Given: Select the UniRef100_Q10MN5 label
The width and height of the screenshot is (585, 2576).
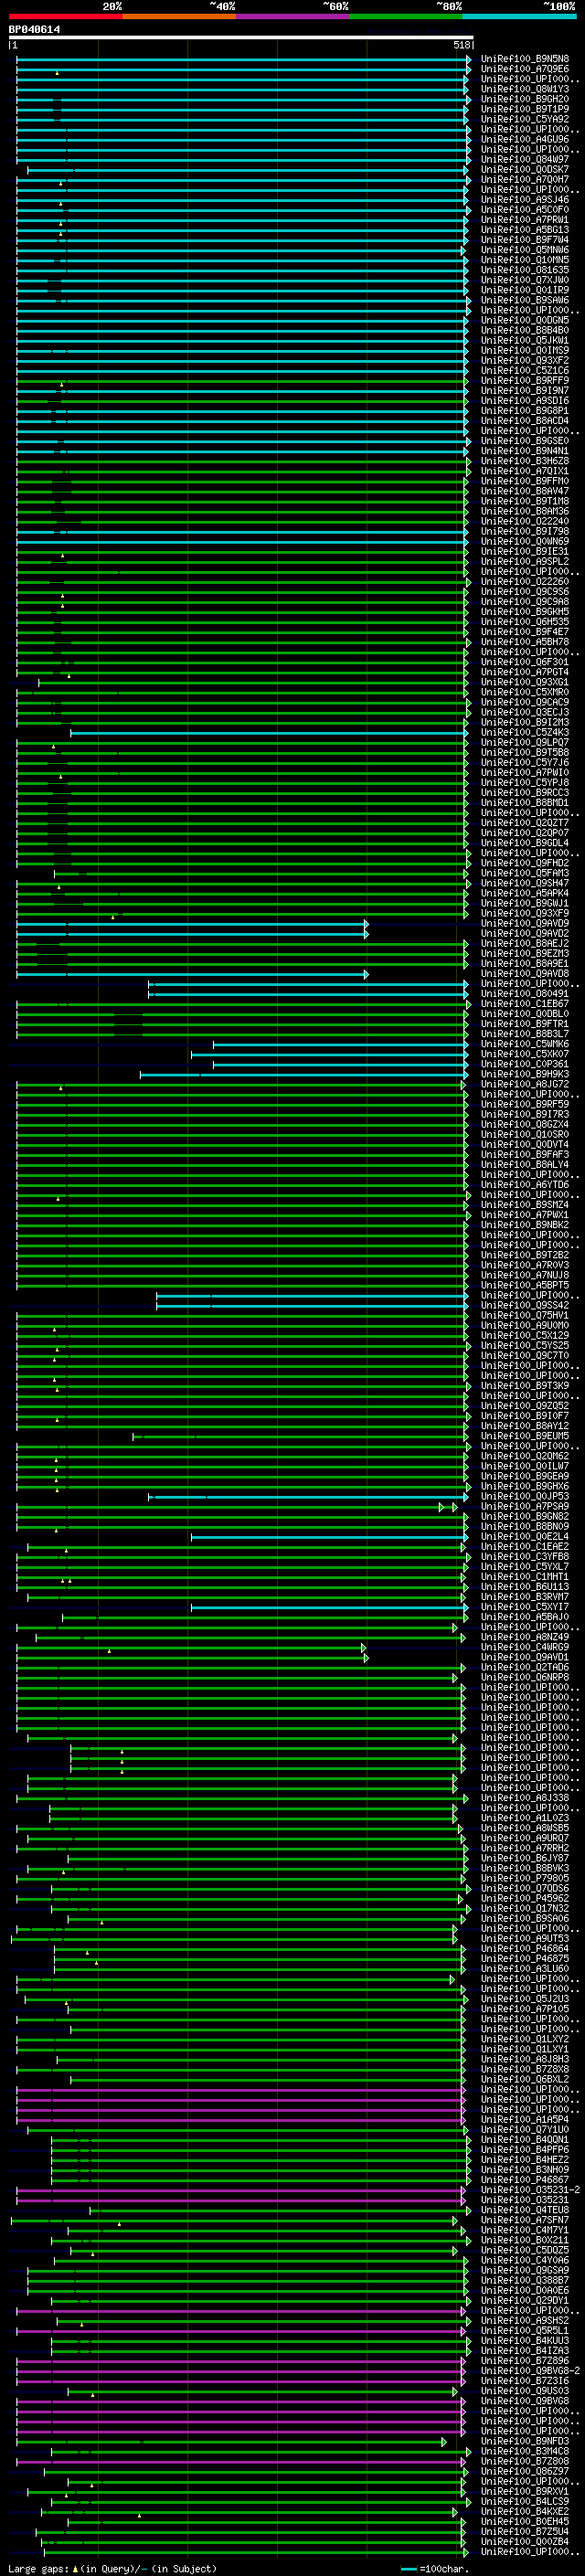Looking at the screenshot, I should (x=524, y=260).
